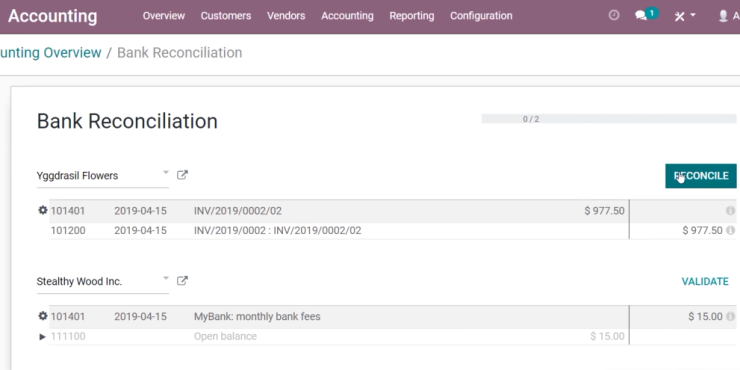
Task: Expand the Stealthy Wood Inc. dropdown
Action: (166, 278)
